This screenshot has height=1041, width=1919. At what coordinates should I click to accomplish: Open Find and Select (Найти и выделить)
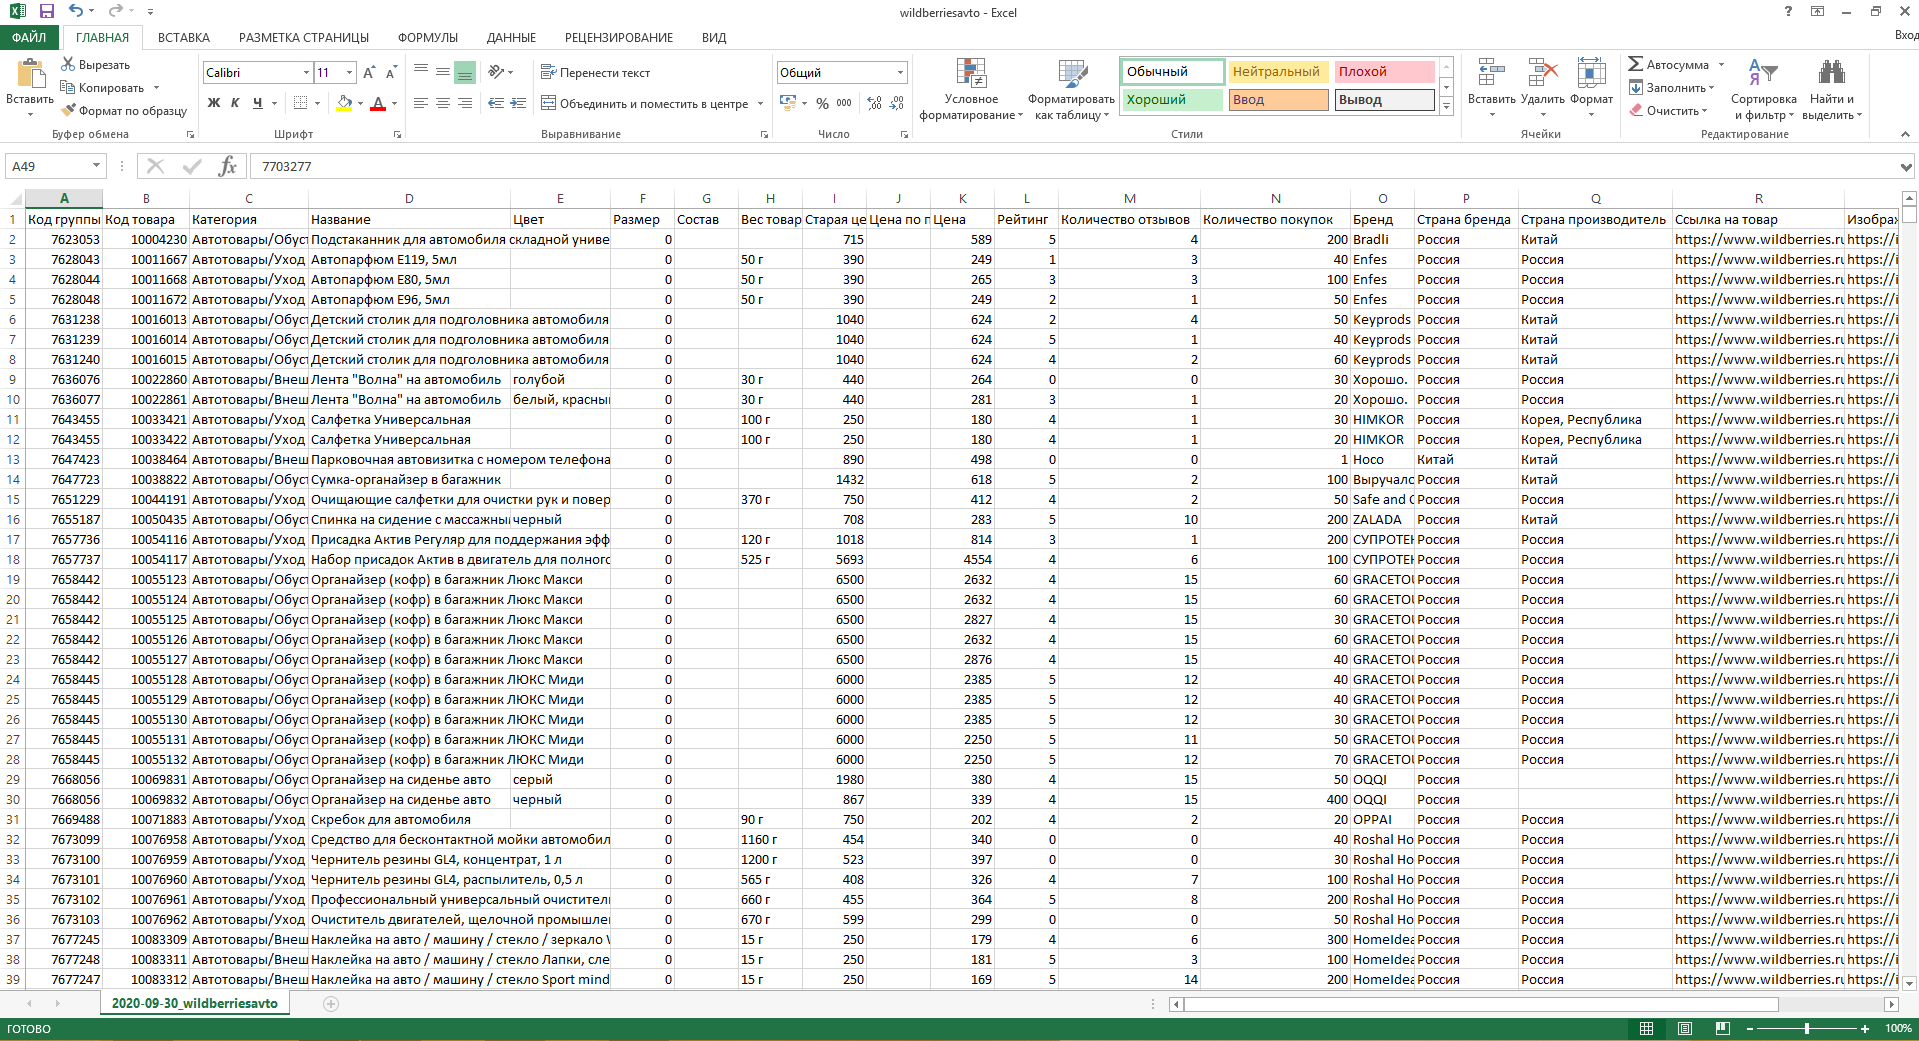pyautogui.click(x=1832, y=90)
